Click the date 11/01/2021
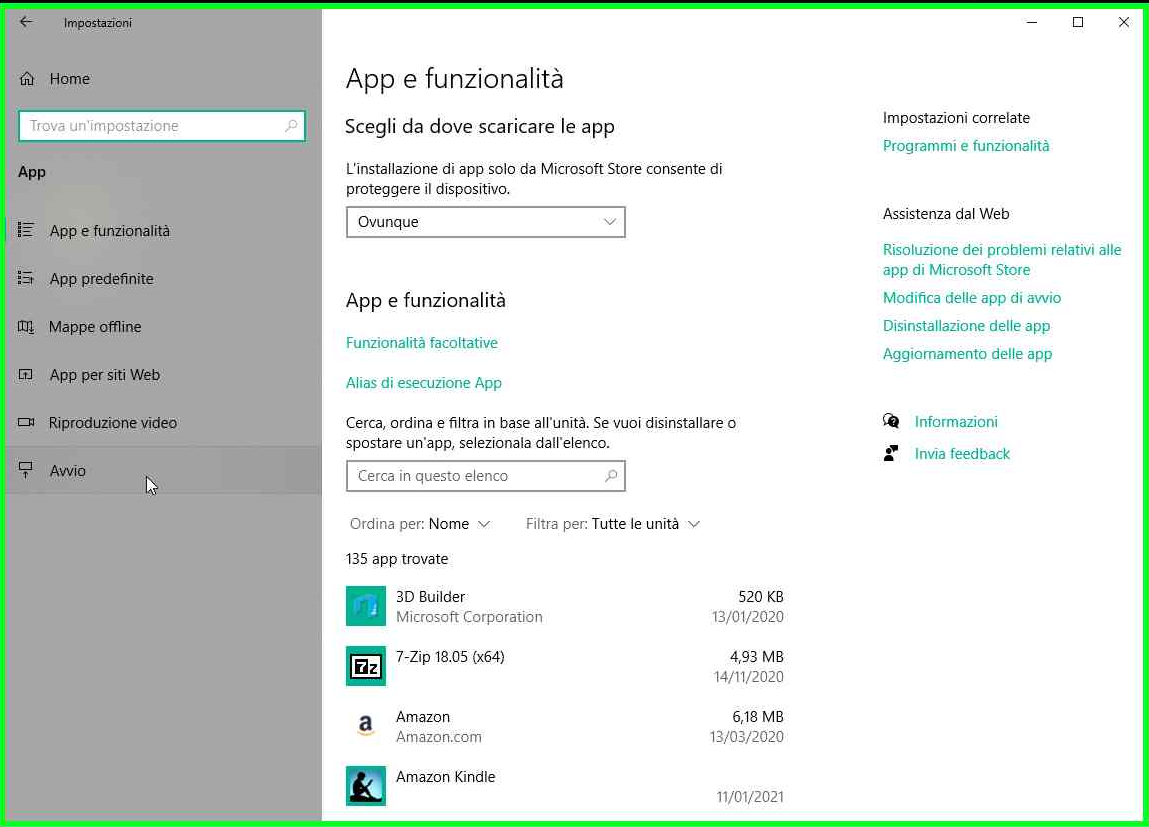 (x=750, y=796)
